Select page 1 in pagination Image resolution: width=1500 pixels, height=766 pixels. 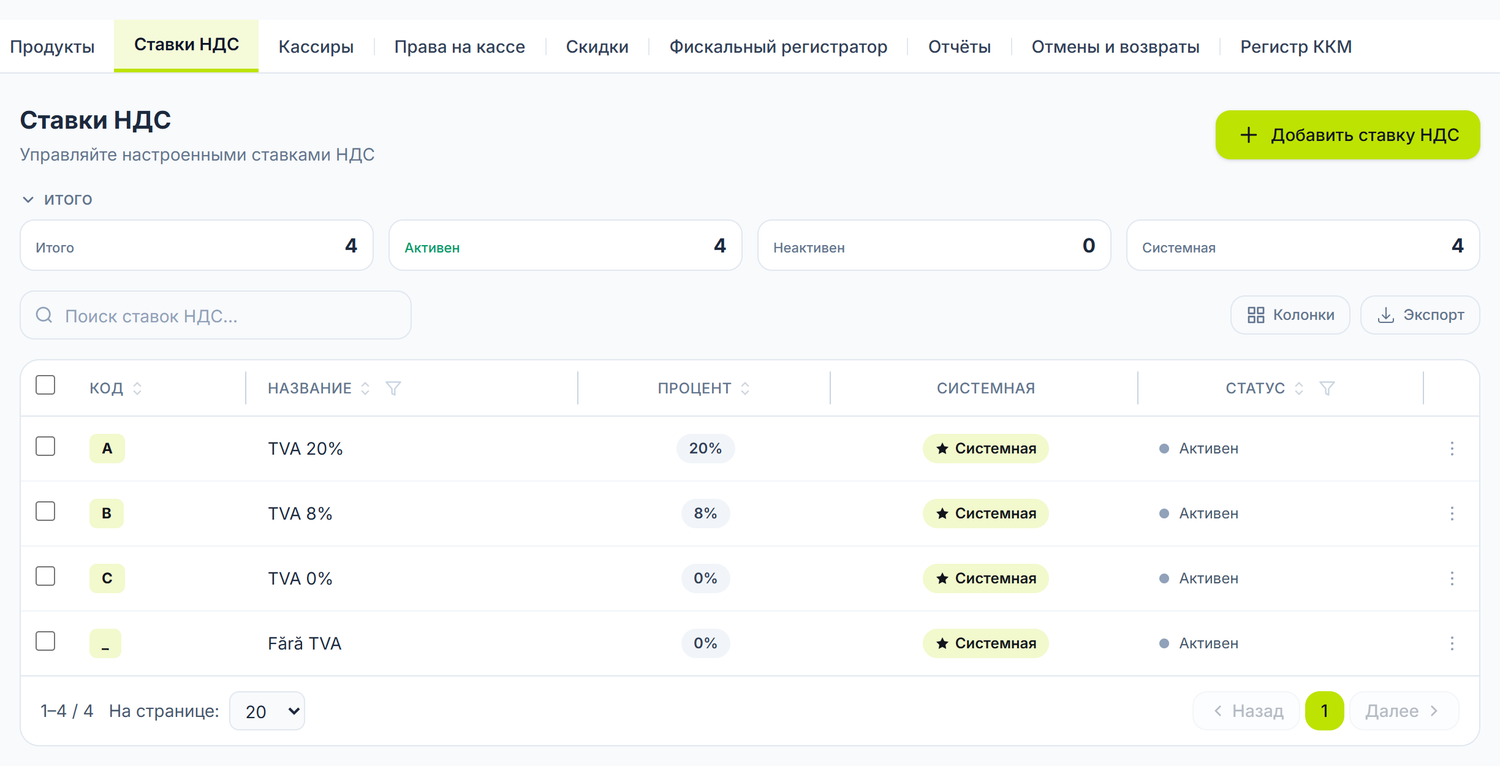click(x=1324, y=711)
